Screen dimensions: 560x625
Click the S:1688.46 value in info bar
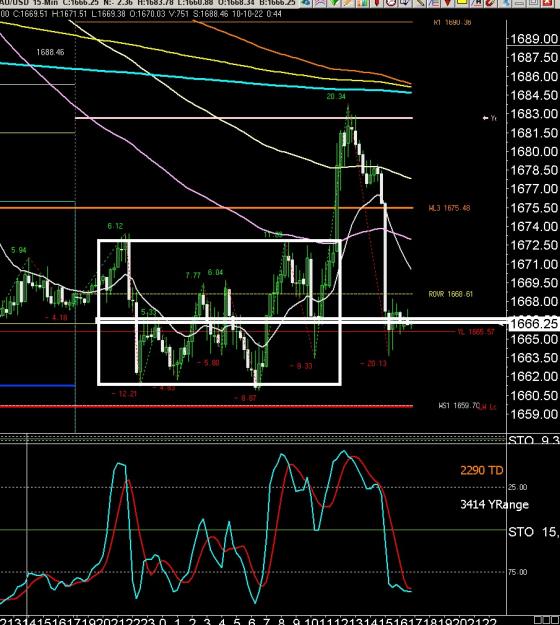point(210,14)
